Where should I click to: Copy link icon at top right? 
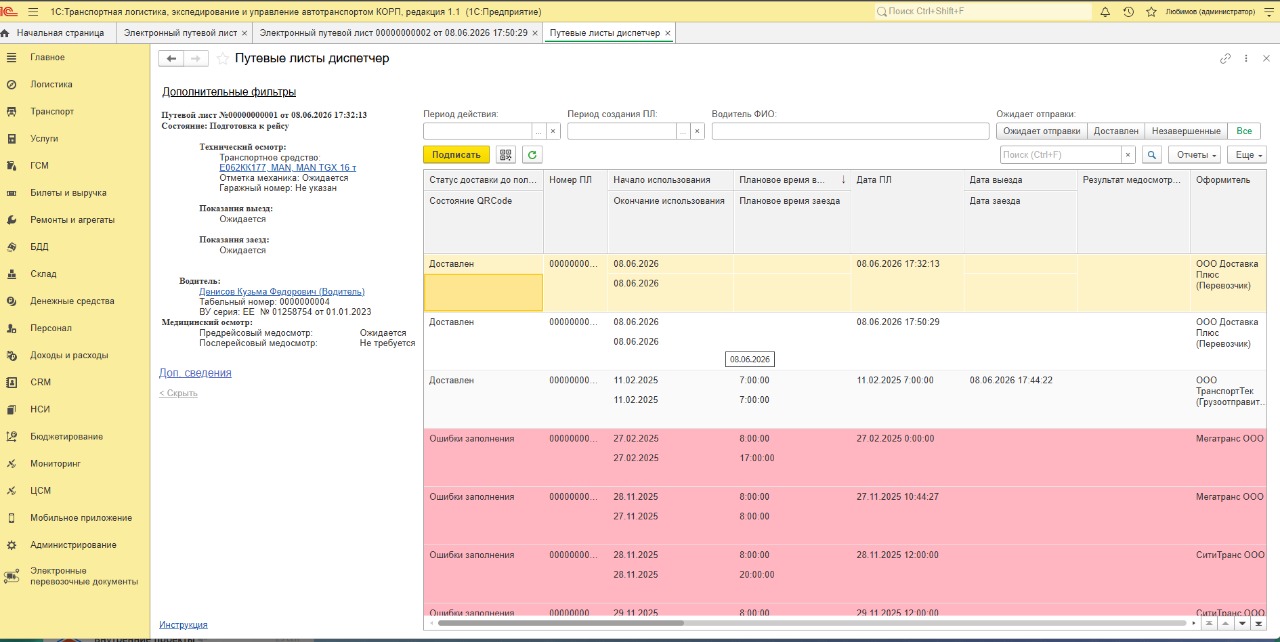1225,59
